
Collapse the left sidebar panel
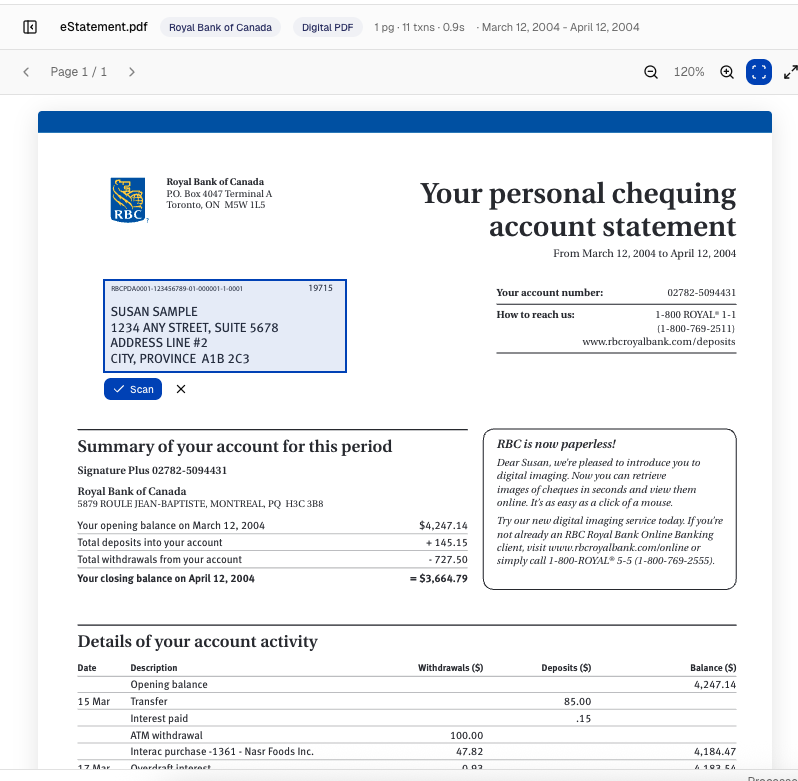30,27
